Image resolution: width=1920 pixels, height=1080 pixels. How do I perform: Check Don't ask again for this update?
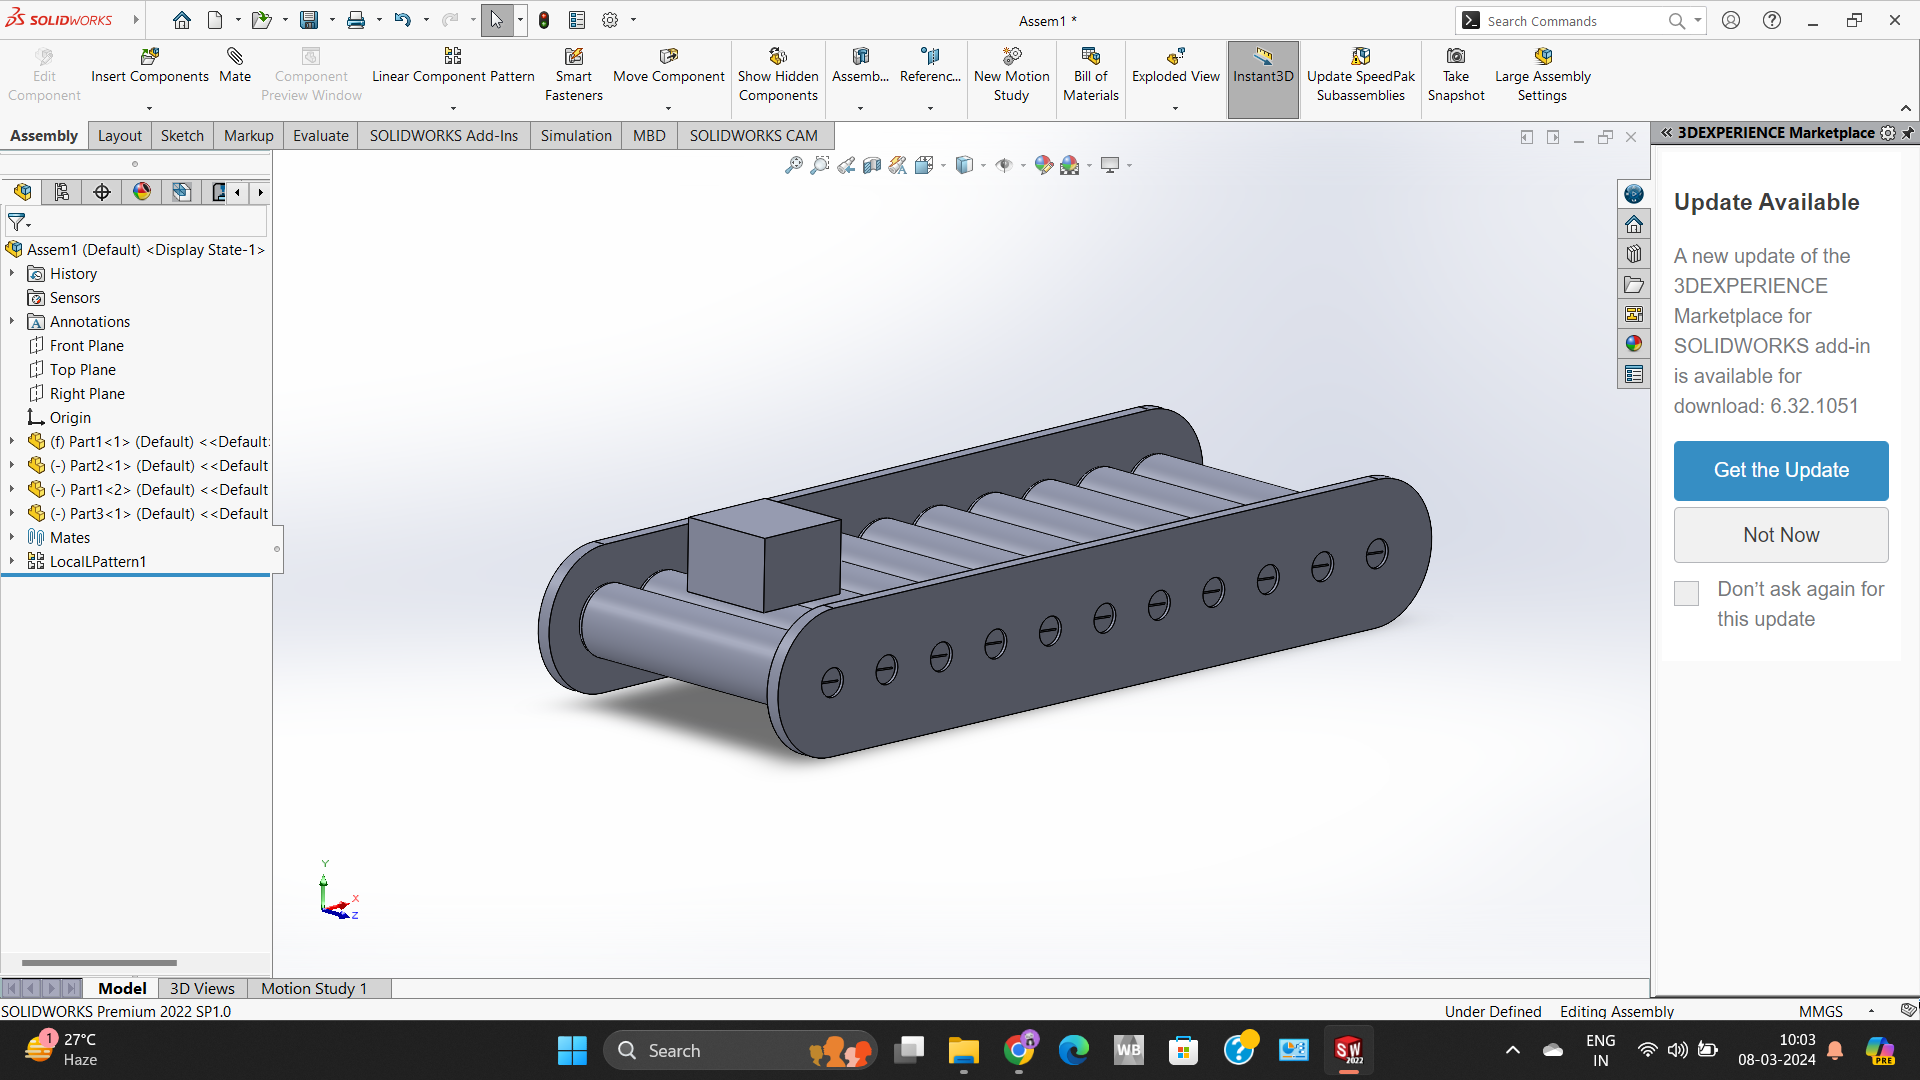(x=1686, y=594)
